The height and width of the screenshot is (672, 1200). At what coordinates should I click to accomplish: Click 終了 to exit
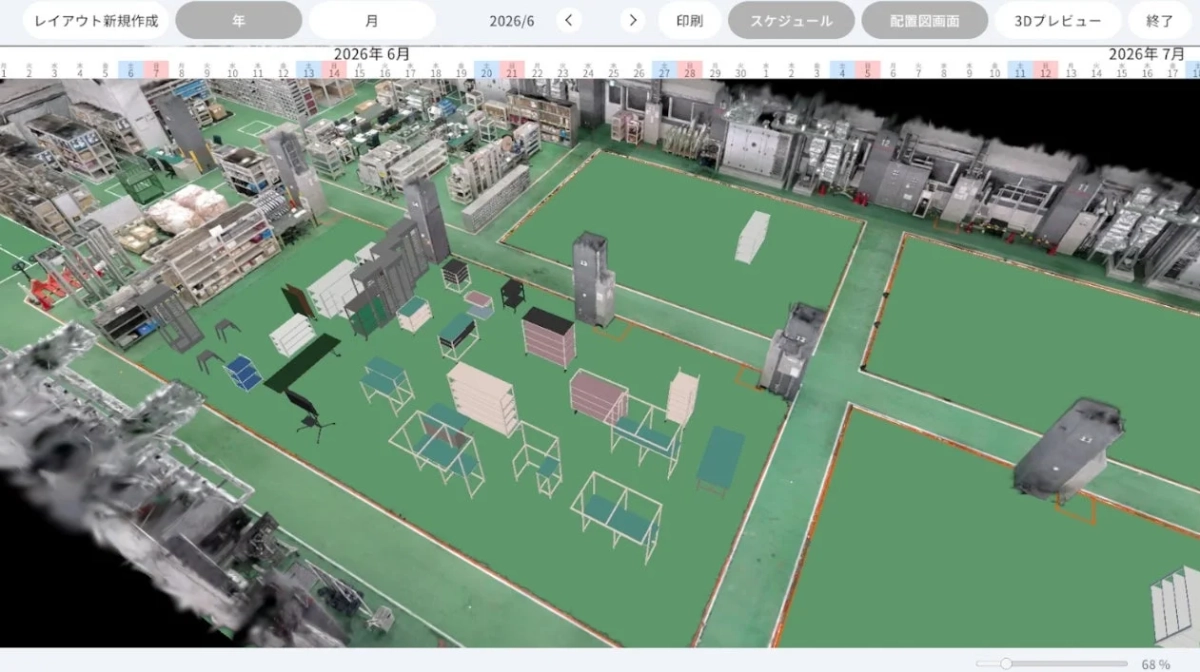pos(1160,20)
